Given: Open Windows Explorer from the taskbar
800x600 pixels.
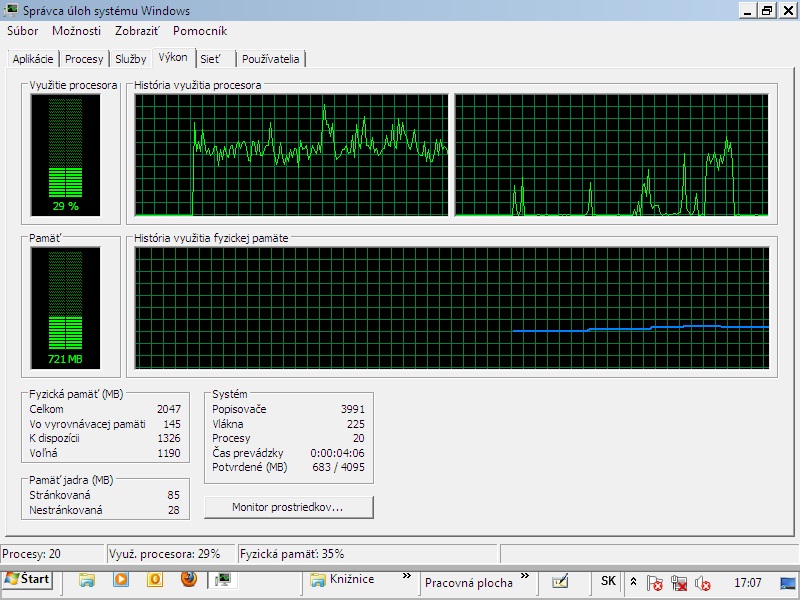Looking at the screenshot, I should click(87, 580).
